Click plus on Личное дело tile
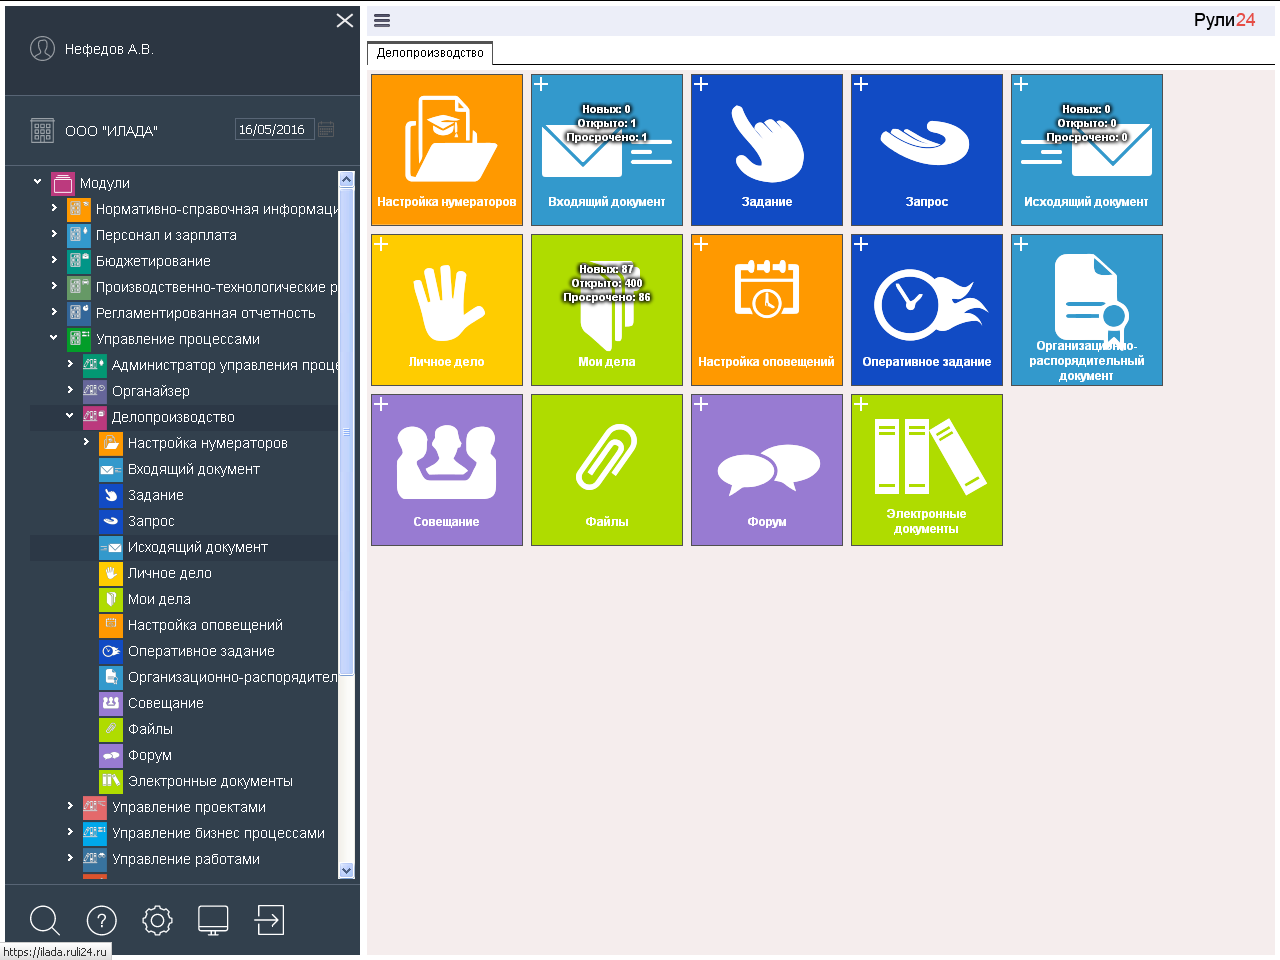The image size is (1280, 960). (x=381, y=244)
